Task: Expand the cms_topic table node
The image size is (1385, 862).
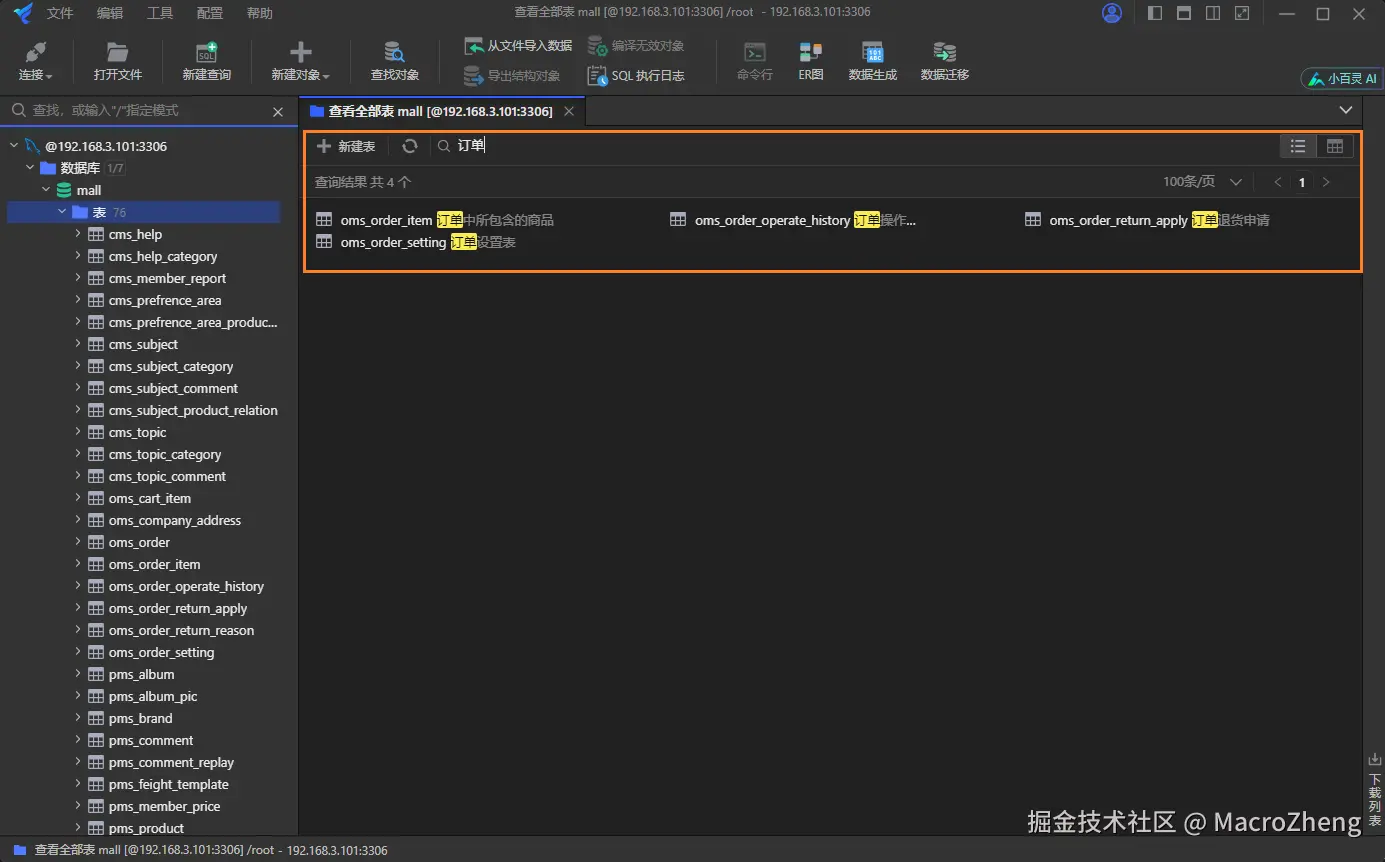Action: (78, 432)
